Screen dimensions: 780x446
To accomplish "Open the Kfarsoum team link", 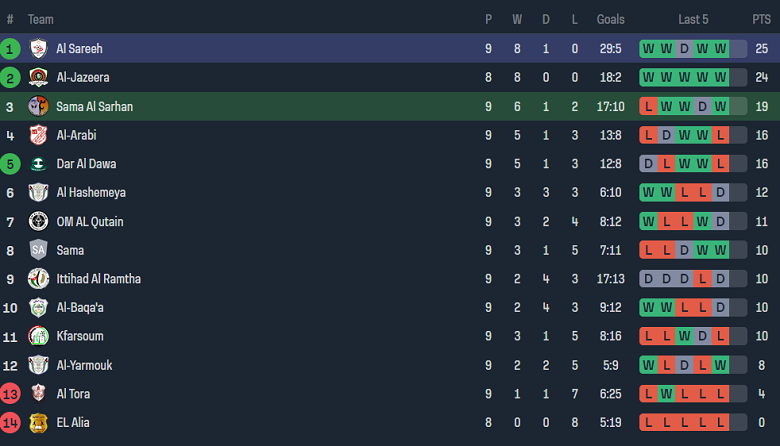I will click(80, 337).
